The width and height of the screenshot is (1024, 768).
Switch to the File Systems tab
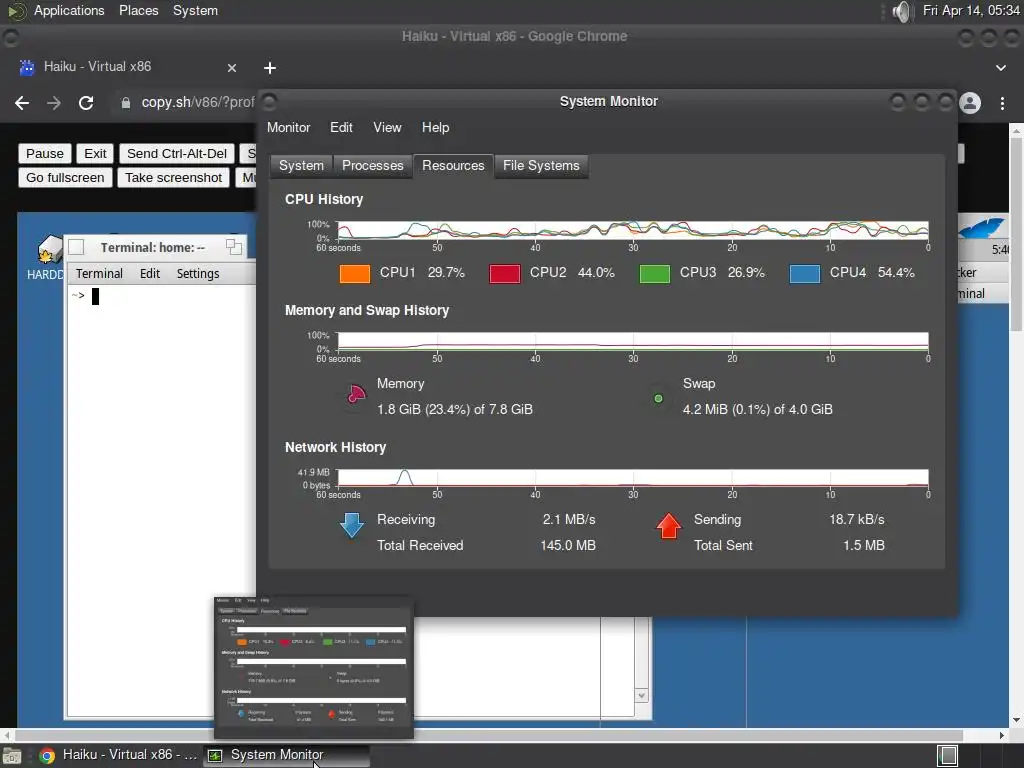point(541,165)
